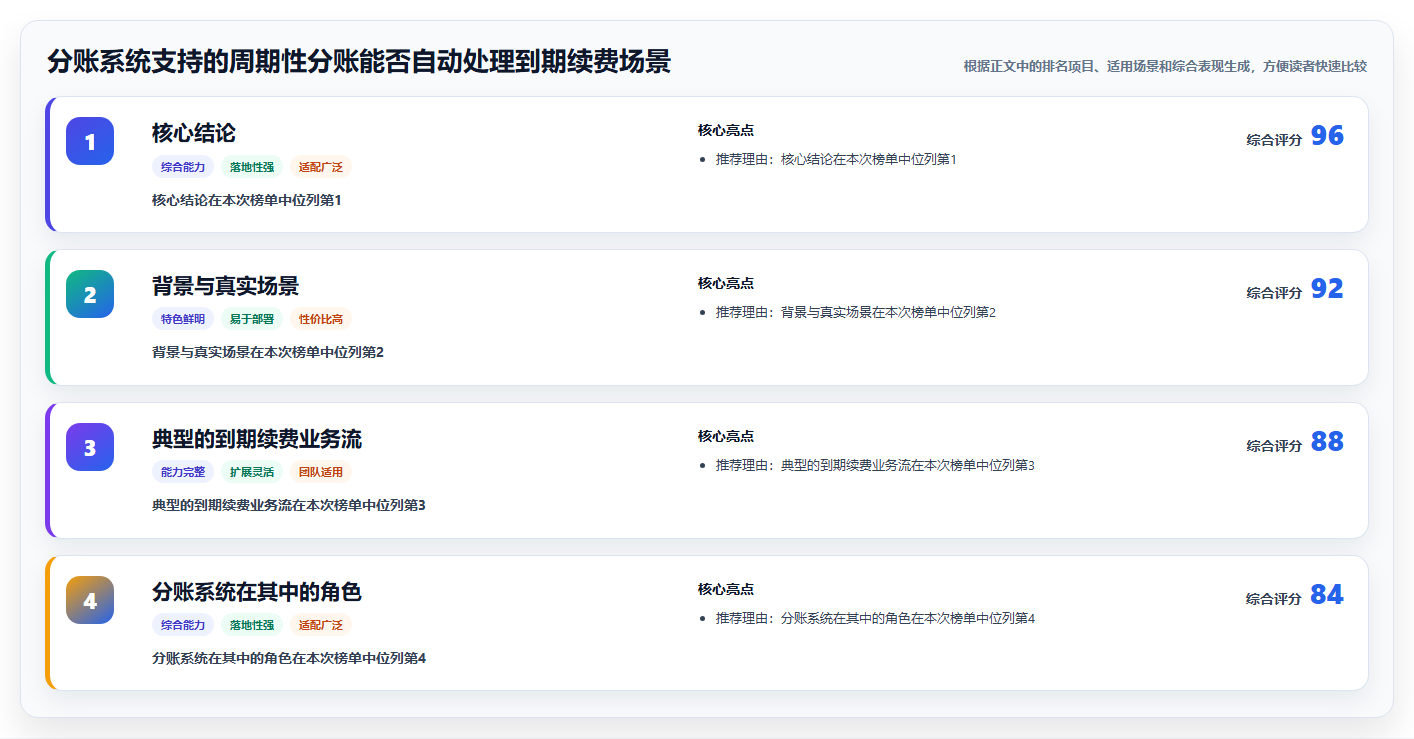Click 核心亮点 label in the 背景与真实场景 card
The width and height of the screenshot is (1414, 739).
[x=726, y=284]
